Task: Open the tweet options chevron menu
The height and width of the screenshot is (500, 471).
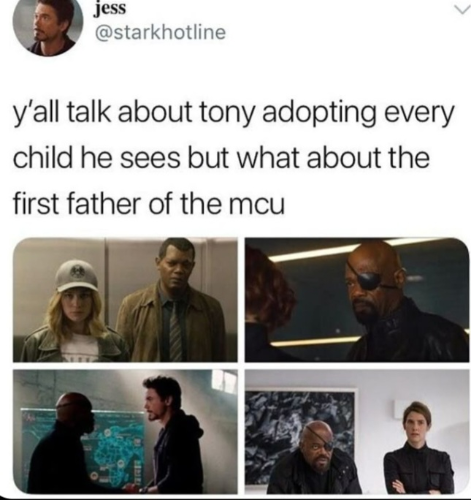Action: point(460,11)
